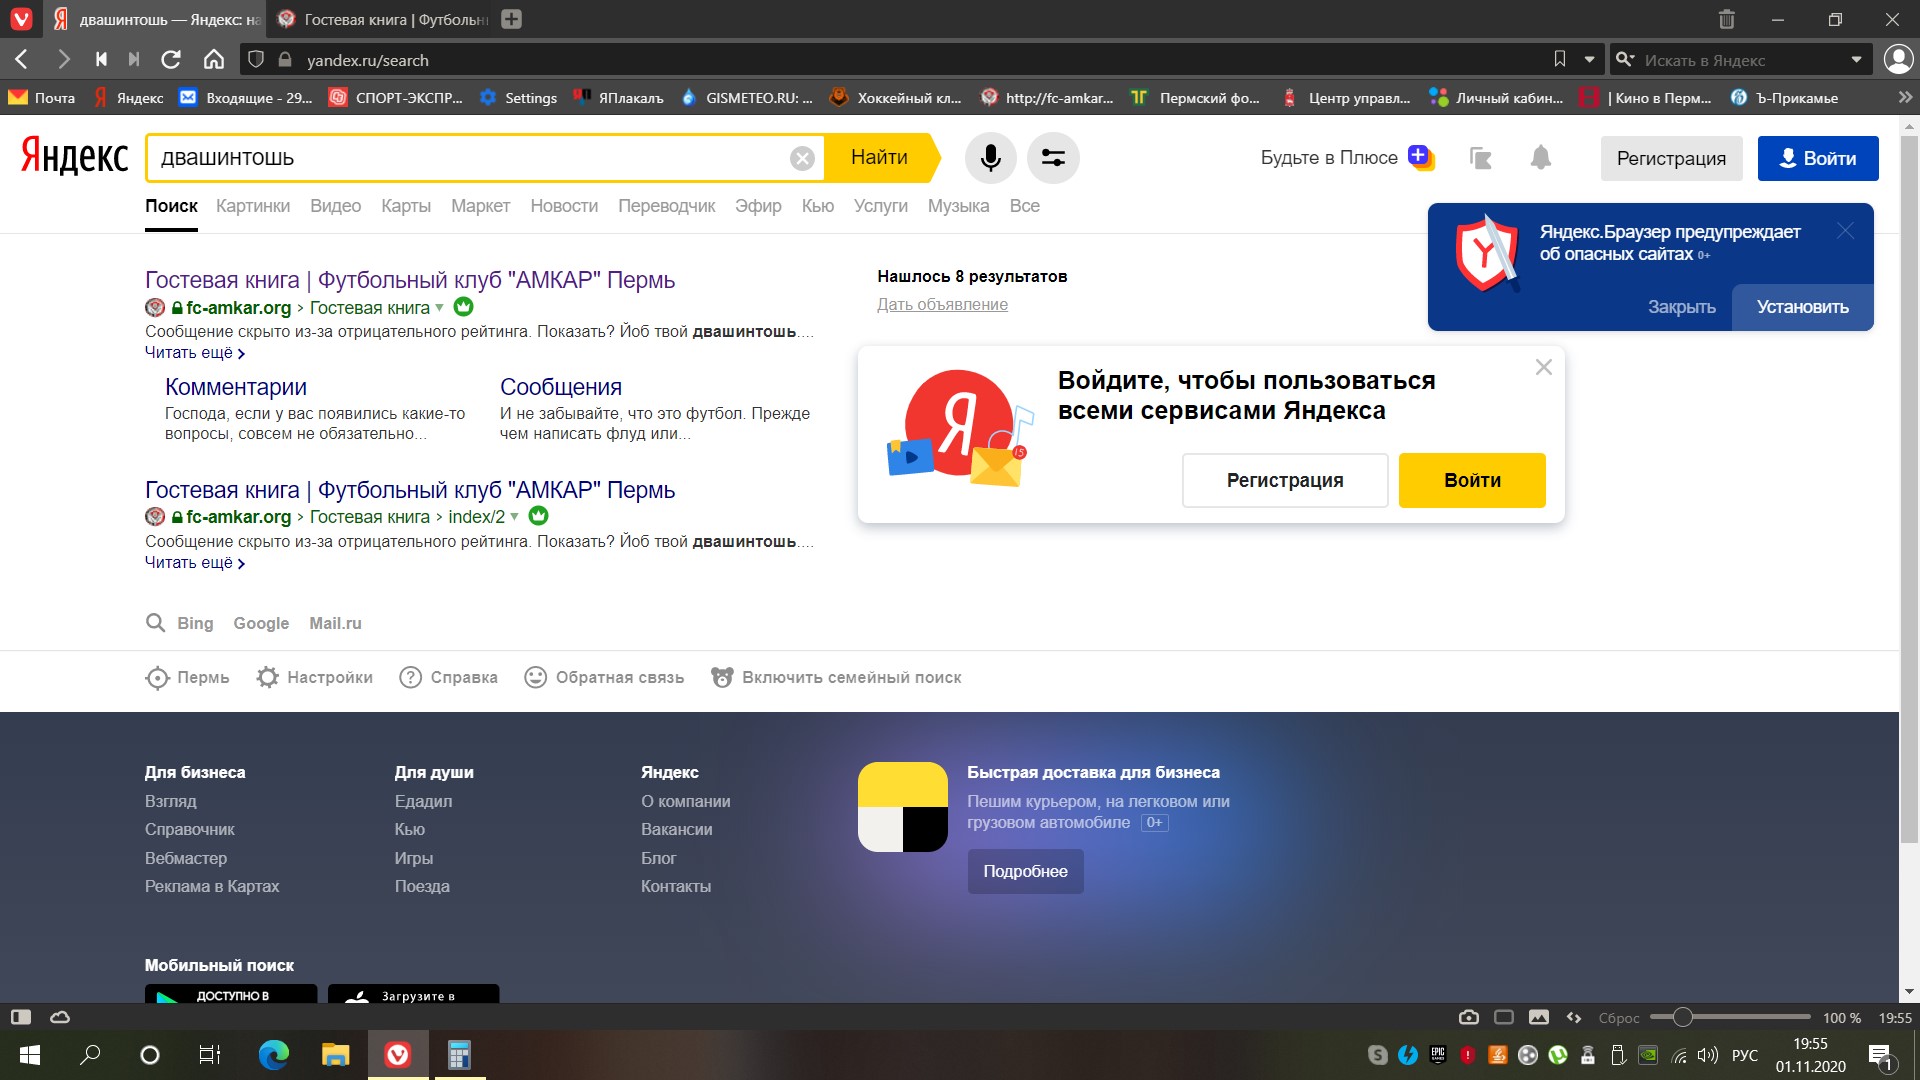Click inside the Yandex search query field

[470, 158]
